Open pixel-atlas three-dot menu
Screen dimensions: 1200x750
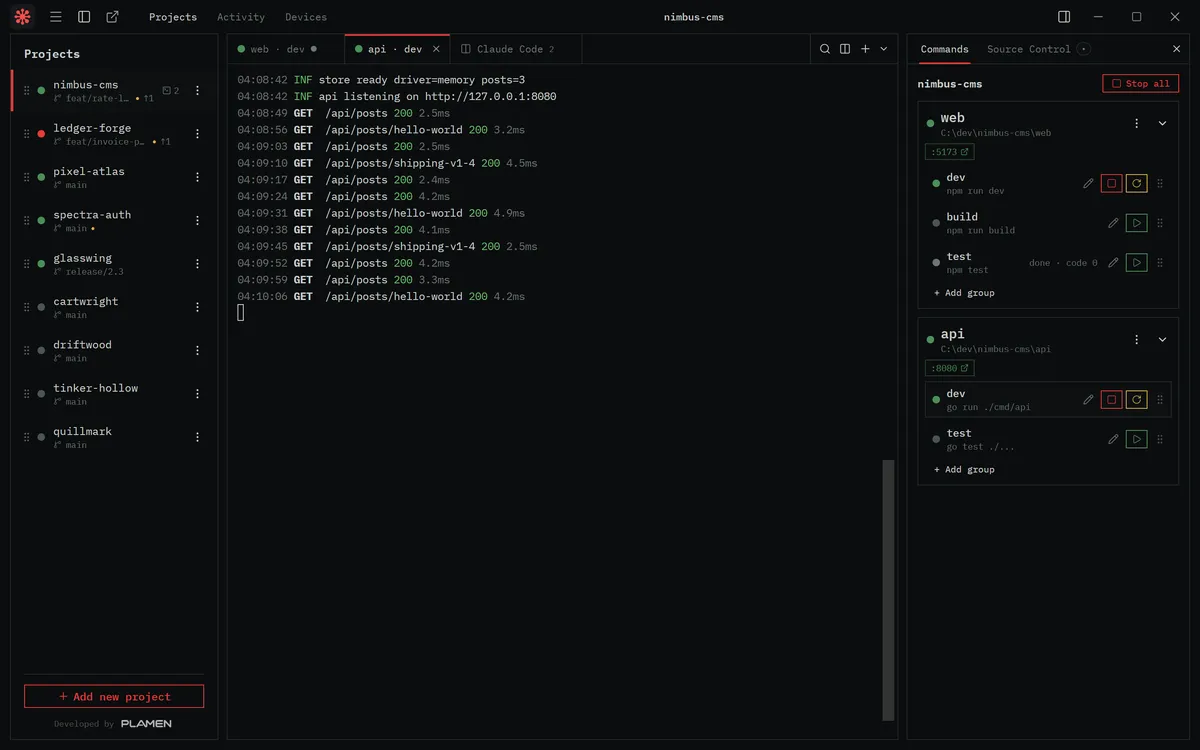coord(197,177)
